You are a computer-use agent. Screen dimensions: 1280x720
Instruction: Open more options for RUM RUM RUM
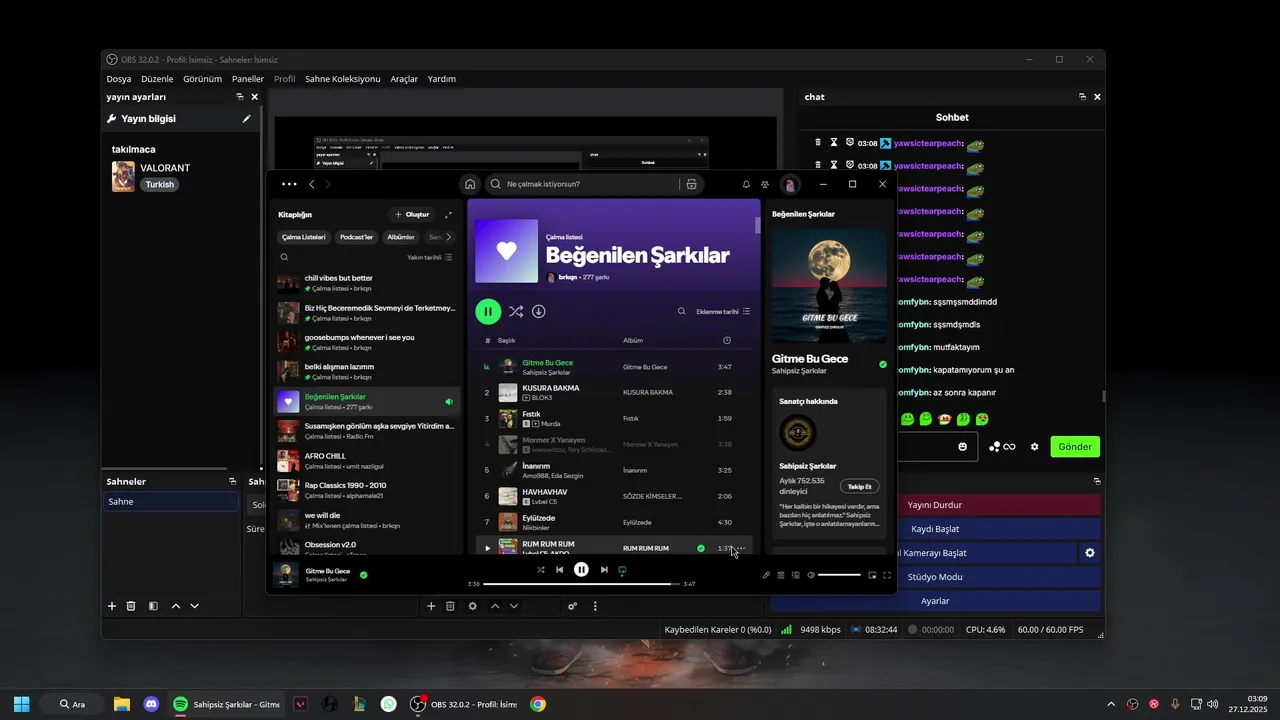click(x=741, y=548)
